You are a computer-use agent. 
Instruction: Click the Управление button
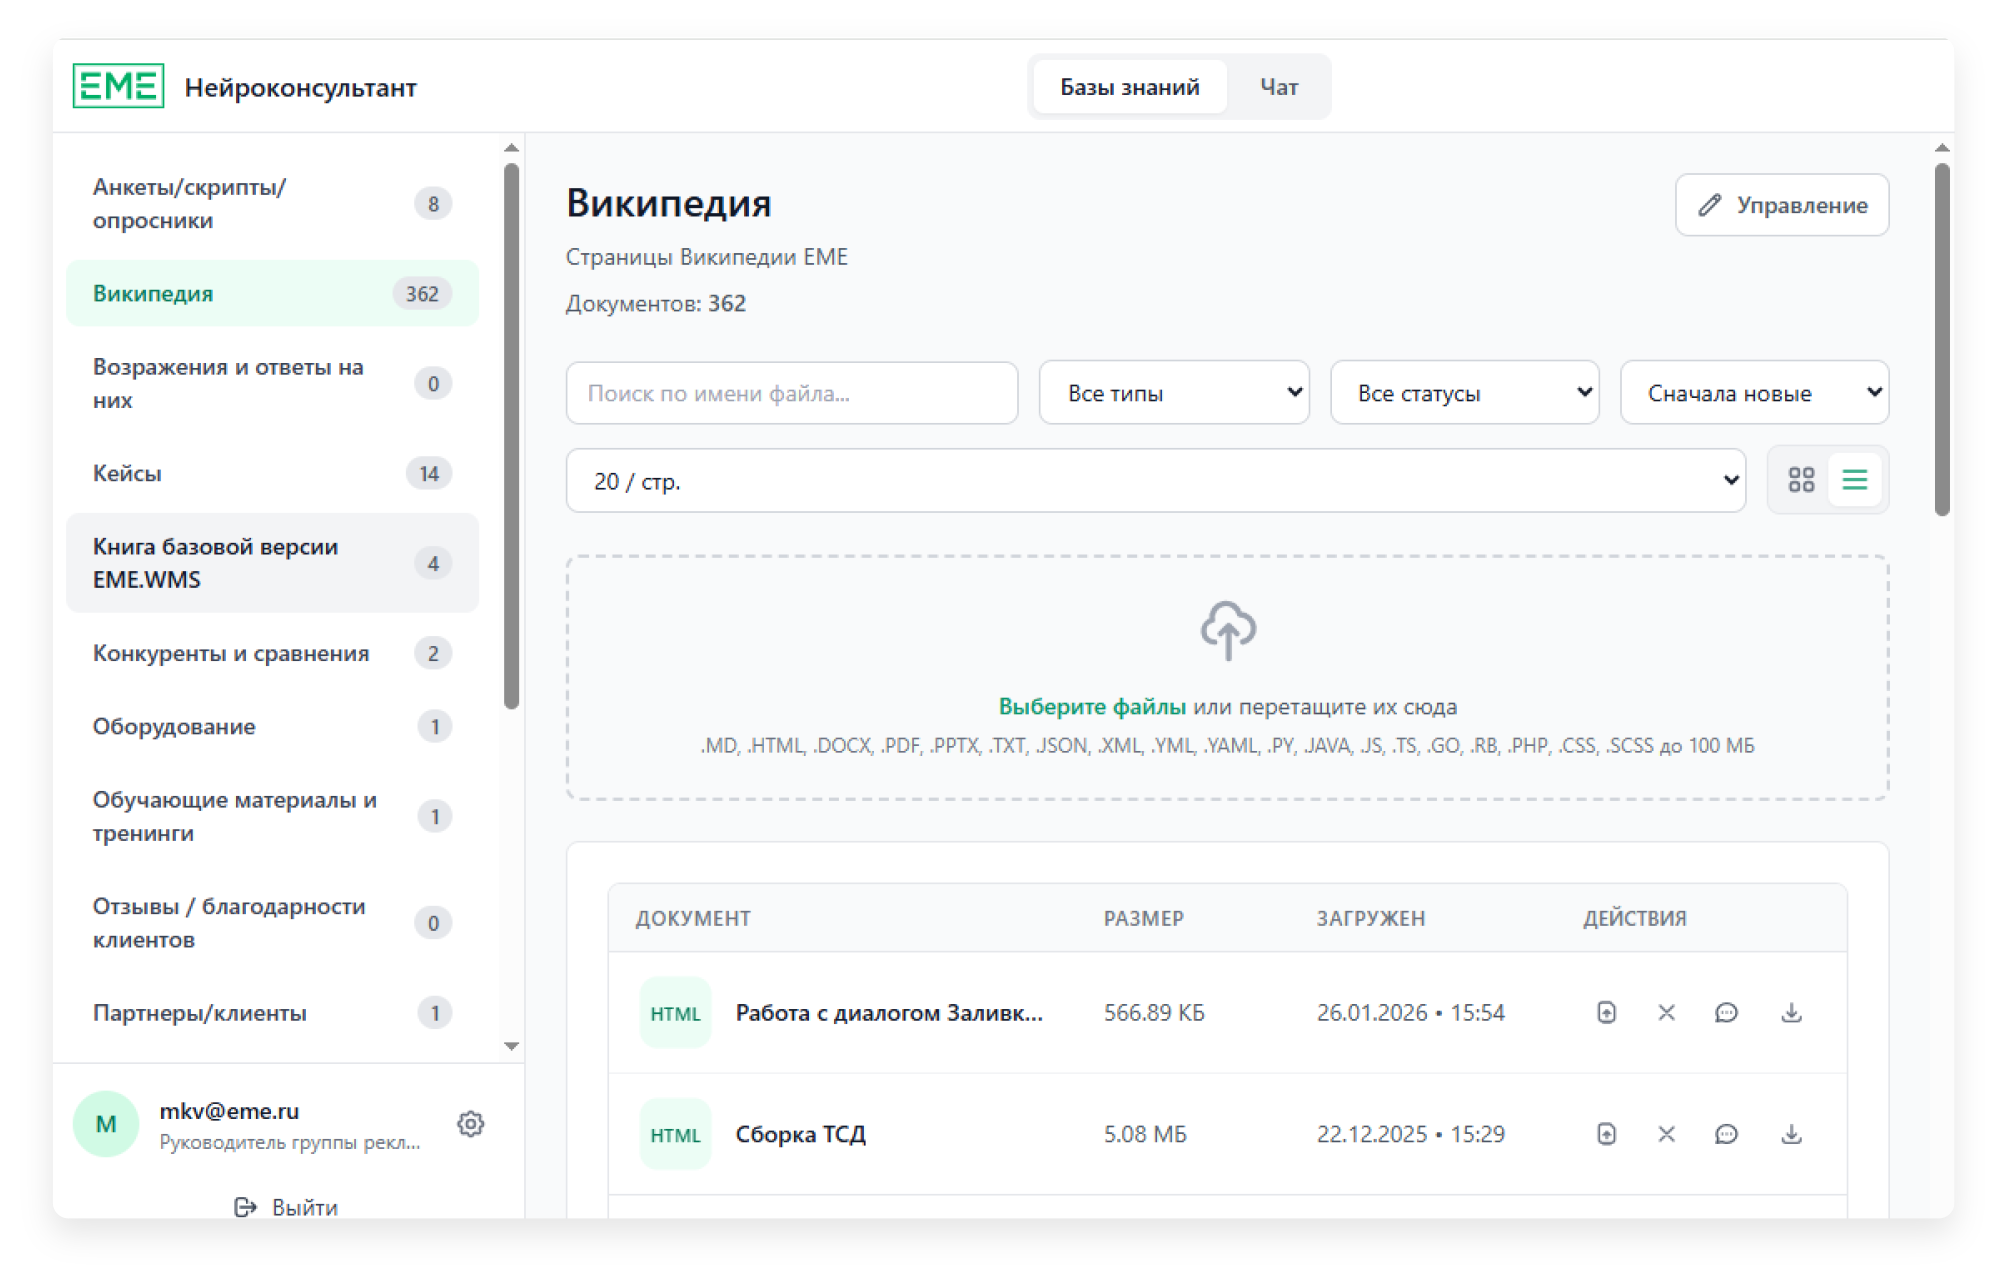[x=1781, y=205]
